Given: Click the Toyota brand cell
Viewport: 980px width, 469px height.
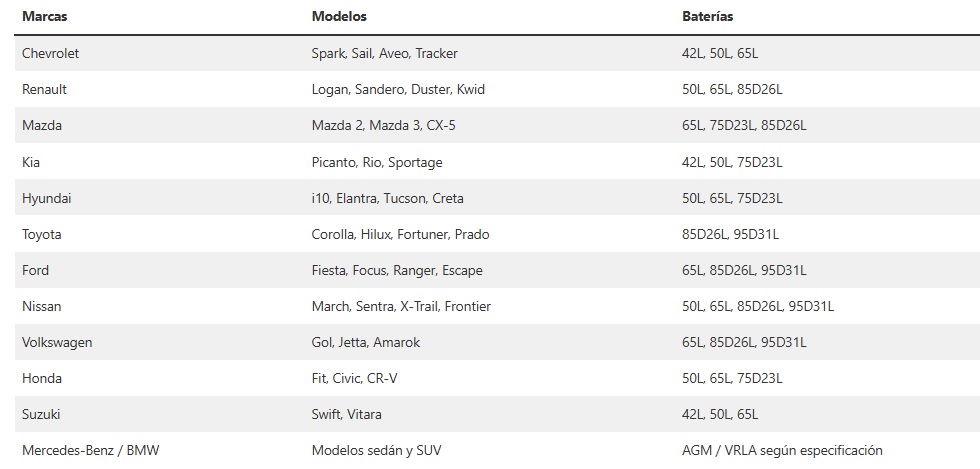Looking at the screenshot, I should click(41, 234).
